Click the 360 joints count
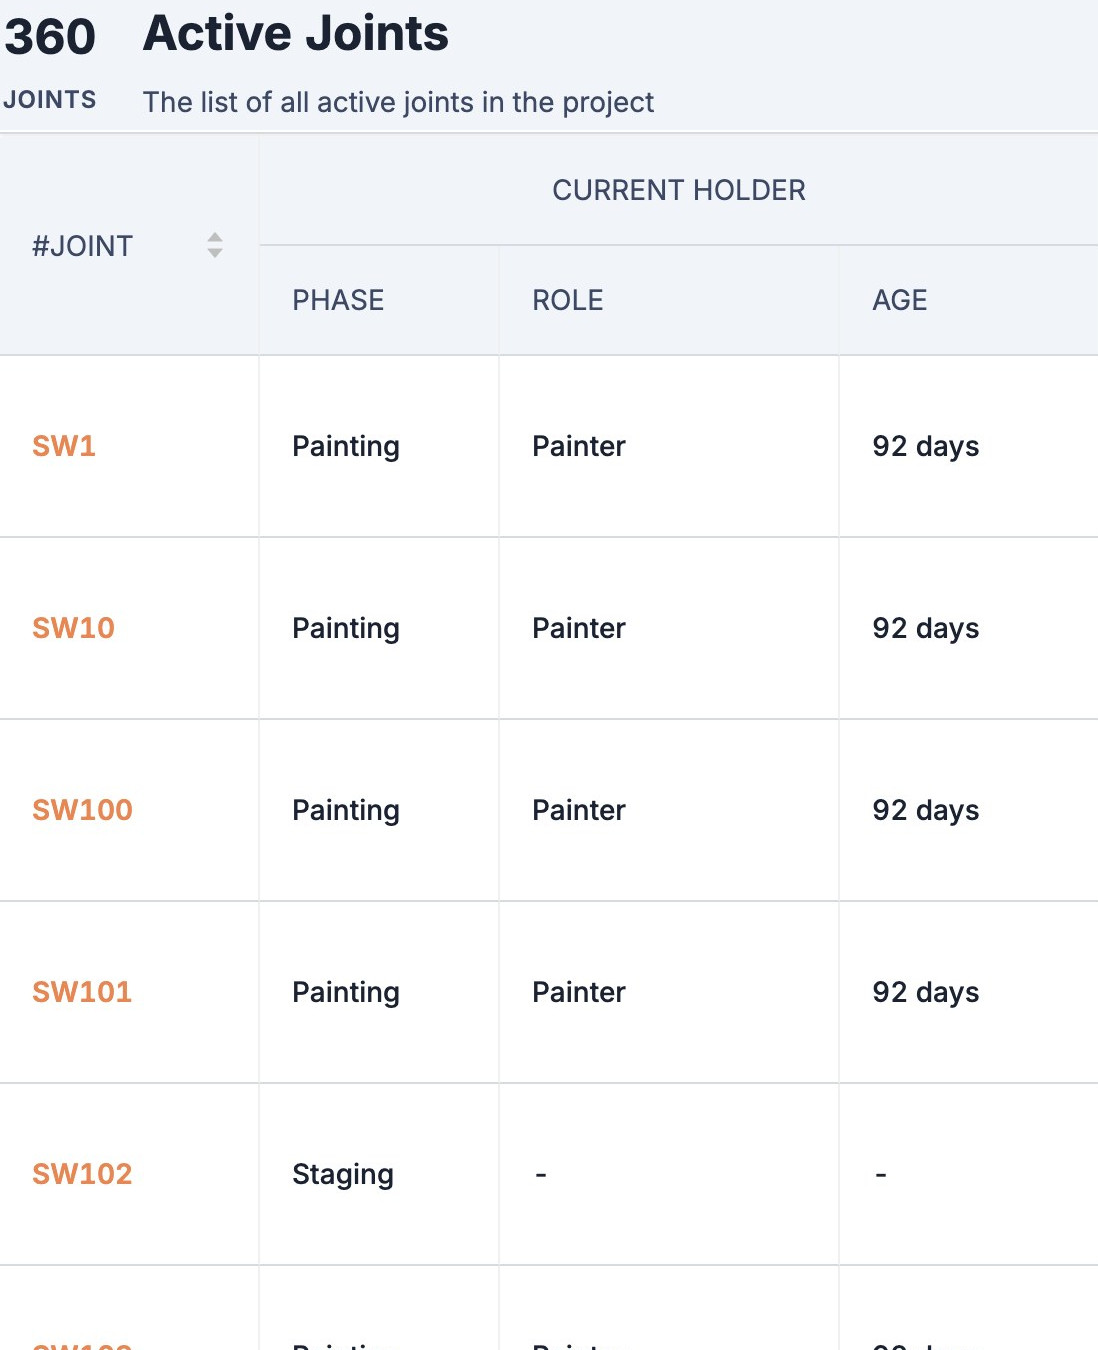This screenshot has width=1098, height=1350. [50, 37]
